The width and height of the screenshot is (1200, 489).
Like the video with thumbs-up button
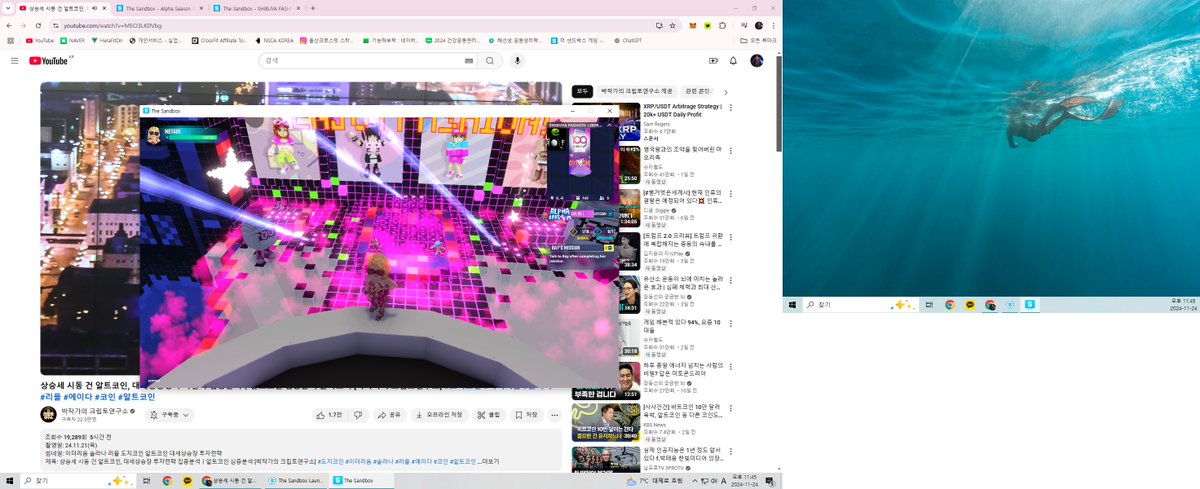coord(332,414)
